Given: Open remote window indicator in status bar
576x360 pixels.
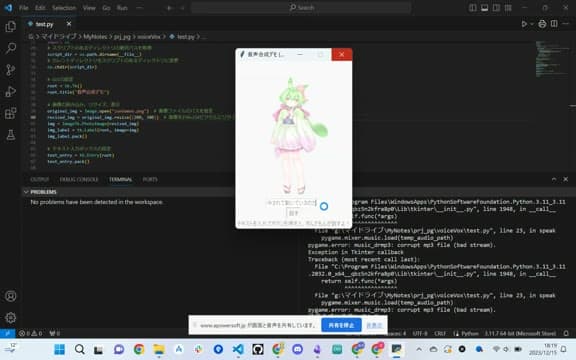Looking at the screenshot, I should point(7,333).
